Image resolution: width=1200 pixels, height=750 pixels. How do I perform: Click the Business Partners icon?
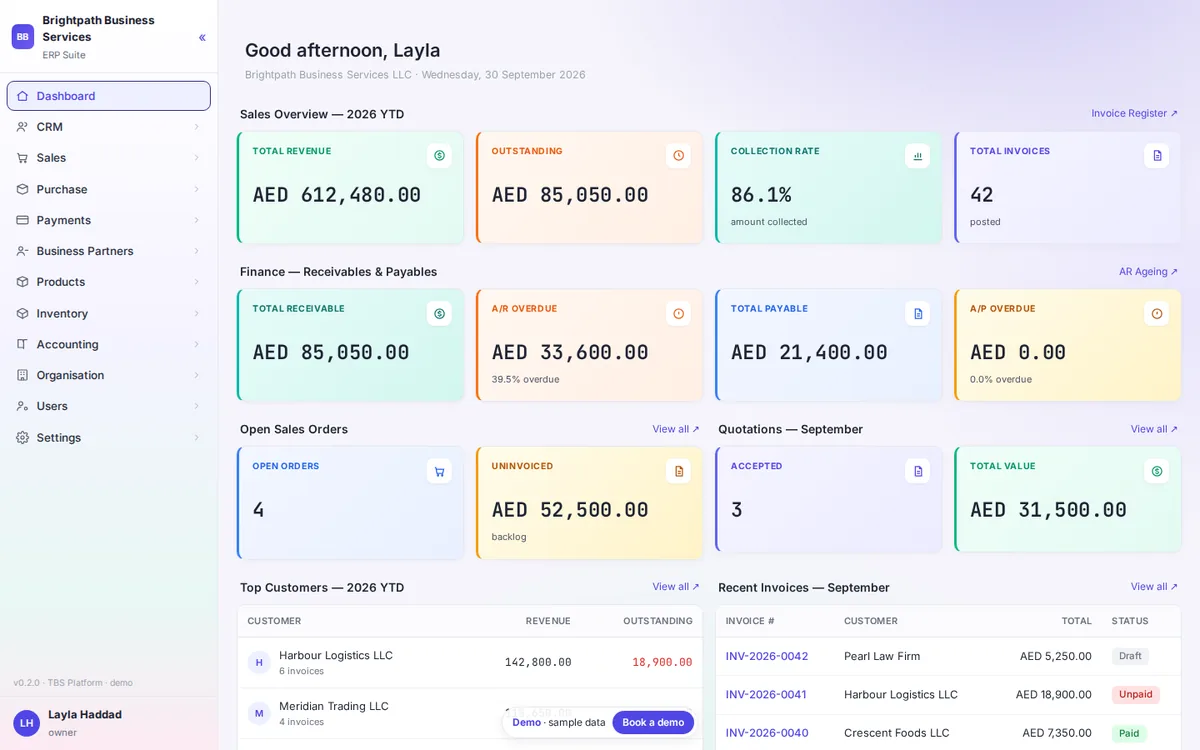22,251
